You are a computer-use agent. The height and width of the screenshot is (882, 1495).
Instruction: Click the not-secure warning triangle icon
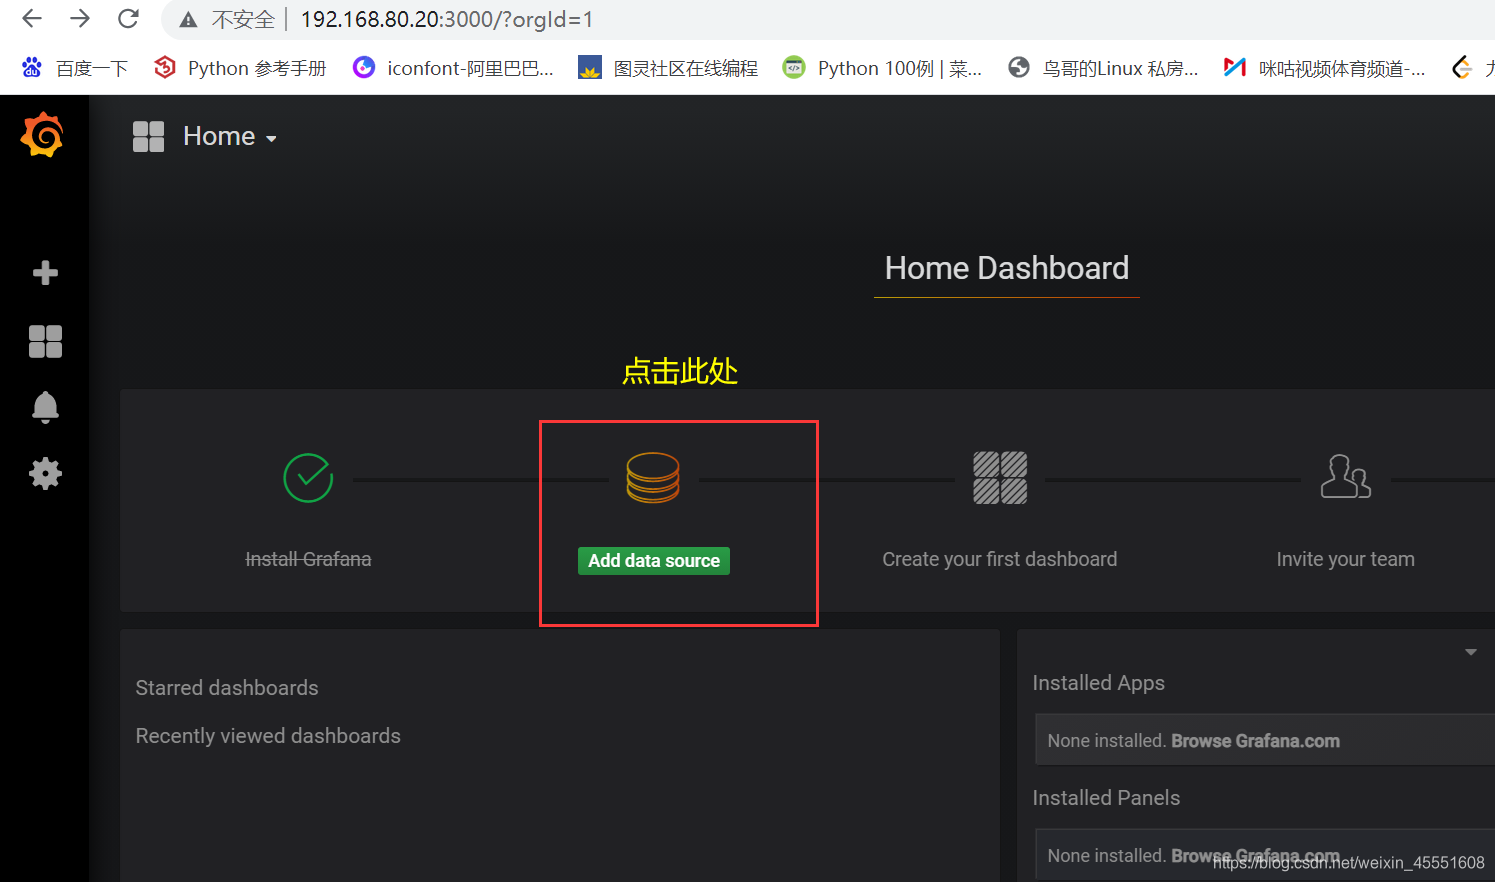[x=188, y=20]
